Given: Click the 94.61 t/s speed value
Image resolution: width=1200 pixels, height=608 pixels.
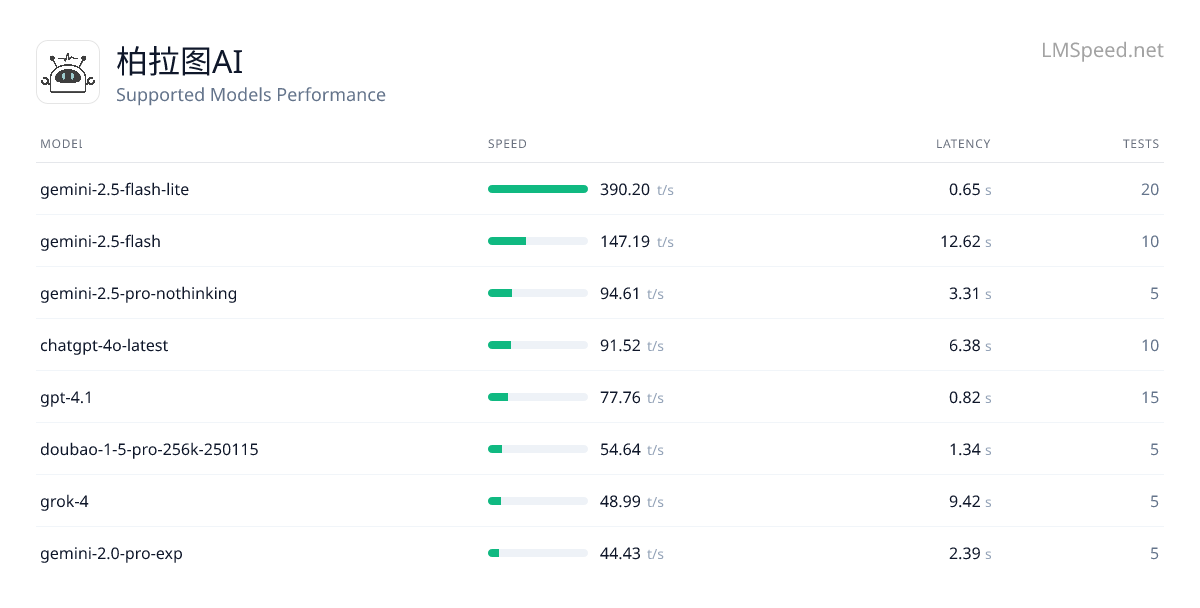Looking at the screenshot, I should [x=632, y=293].
